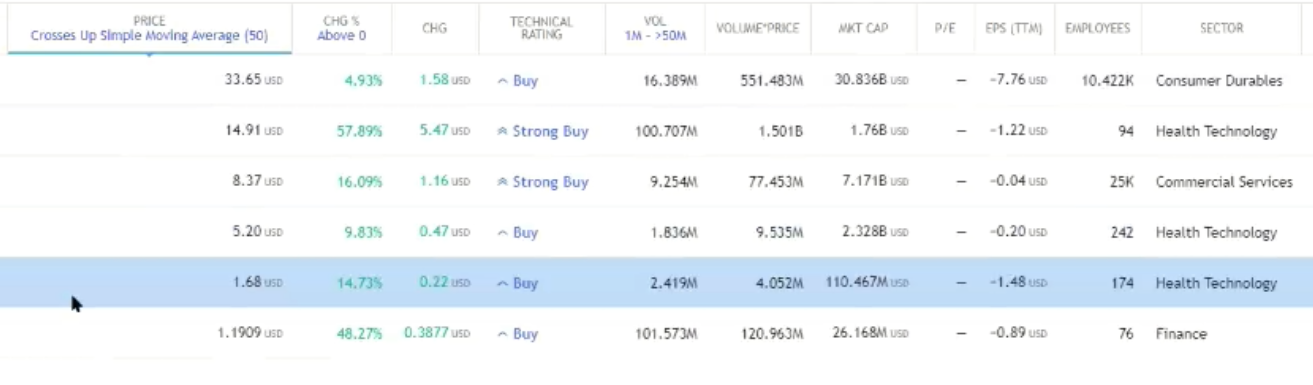Sort by P/E column header
Screen dimensions: 1313x385
(944, 28)
